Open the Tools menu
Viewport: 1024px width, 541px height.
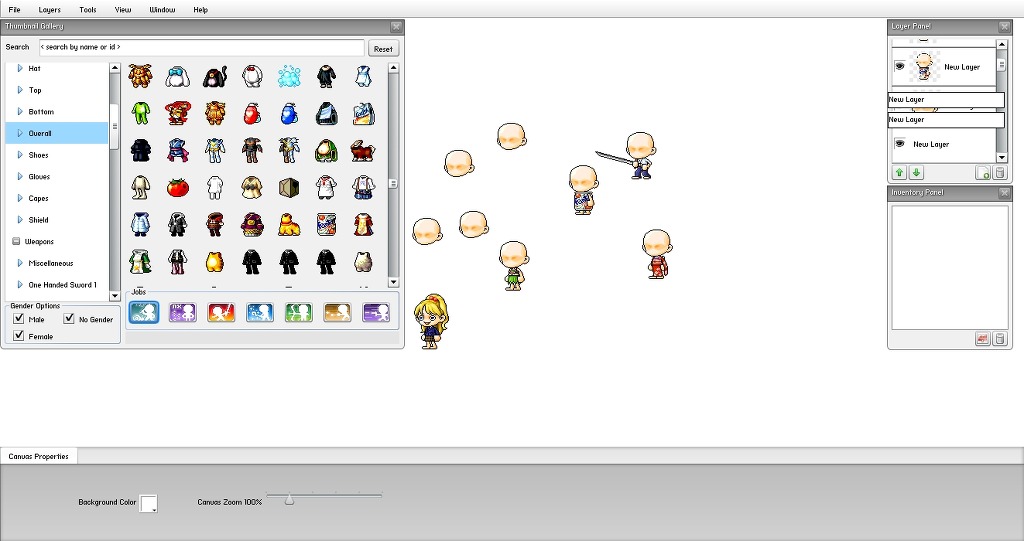click(88, 10)
